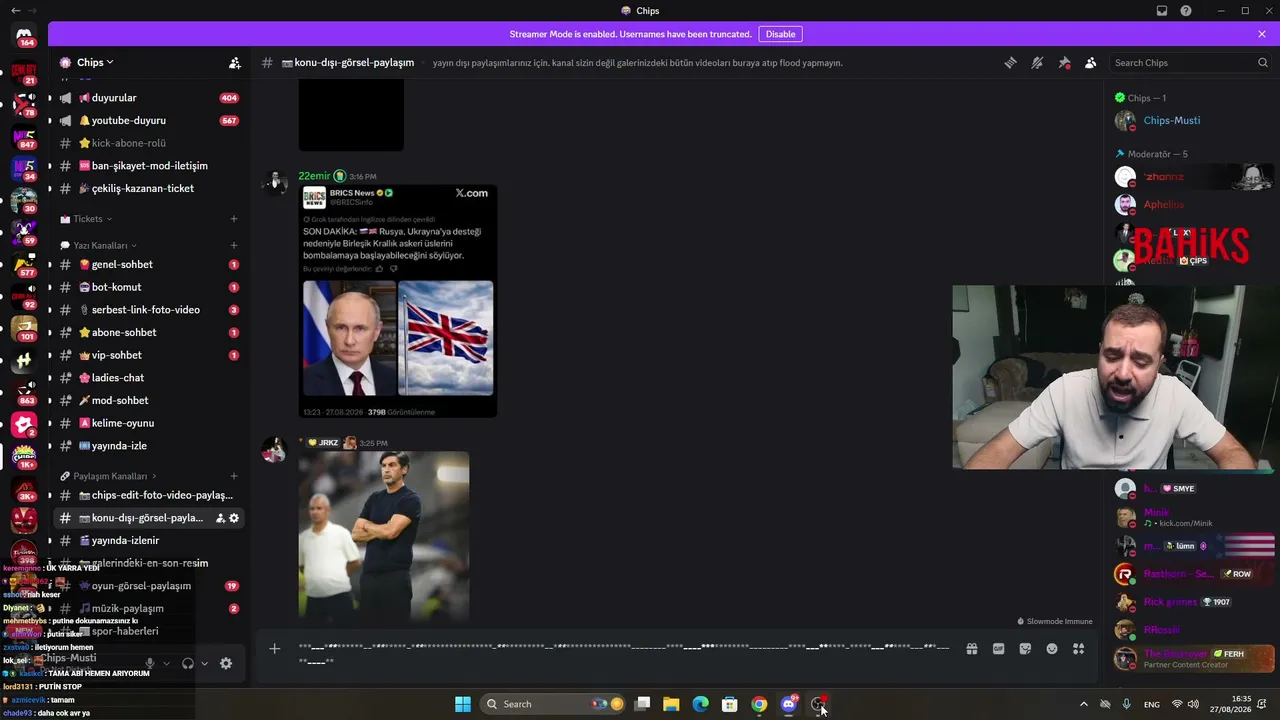
Task: Open User Settings gear
Action: [226, 663]
